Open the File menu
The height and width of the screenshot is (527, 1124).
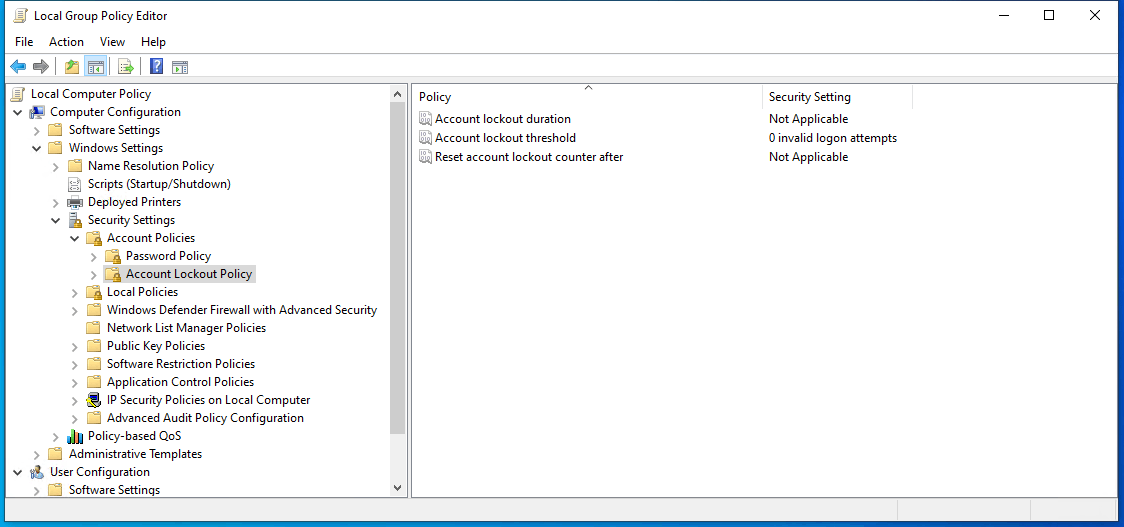click(x=24, y=42)
